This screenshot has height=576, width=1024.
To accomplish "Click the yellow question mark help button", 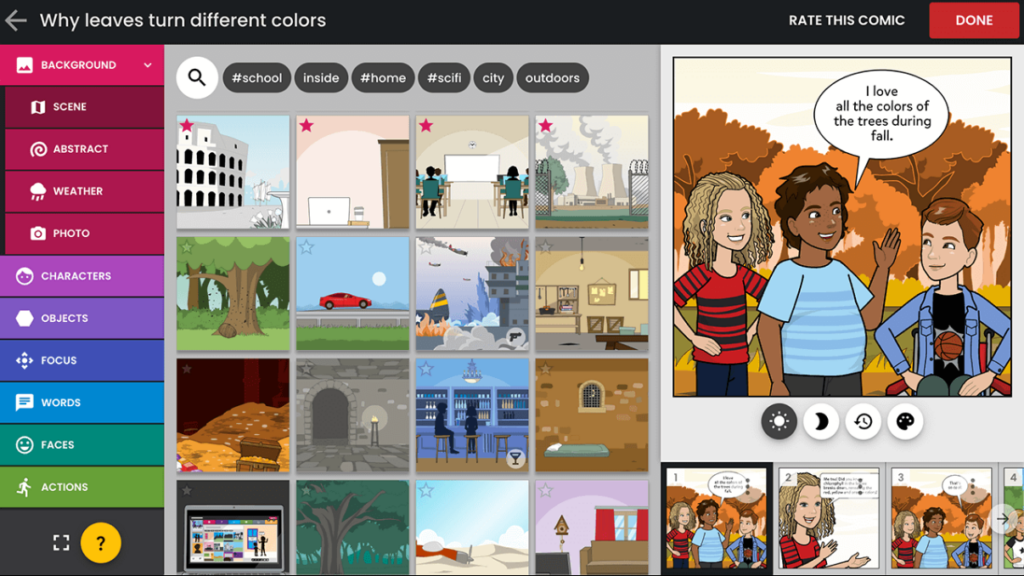I will click(101, 543).
